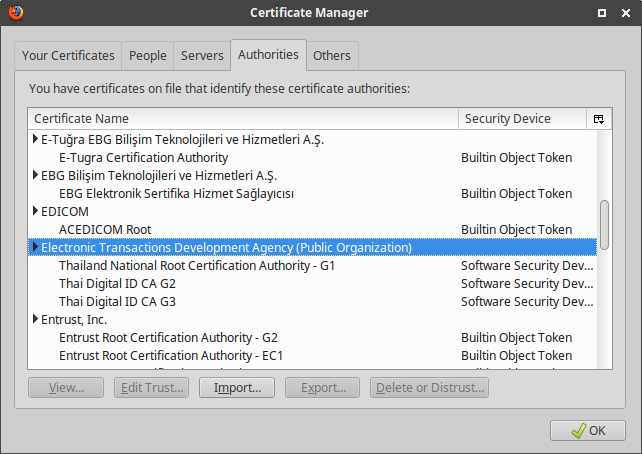Click the Import... button
The image size is (642, 454).
point(237,388)
